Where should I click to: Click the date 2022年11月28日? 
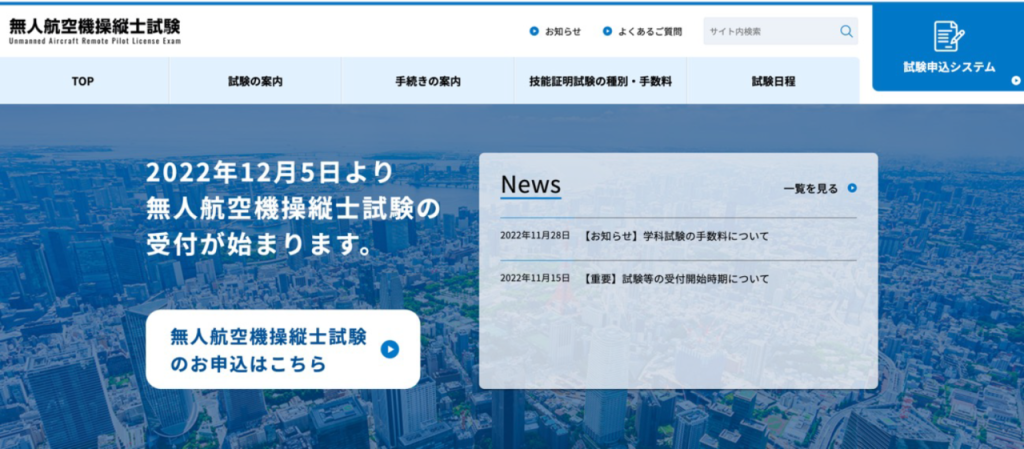coord(535,236)
